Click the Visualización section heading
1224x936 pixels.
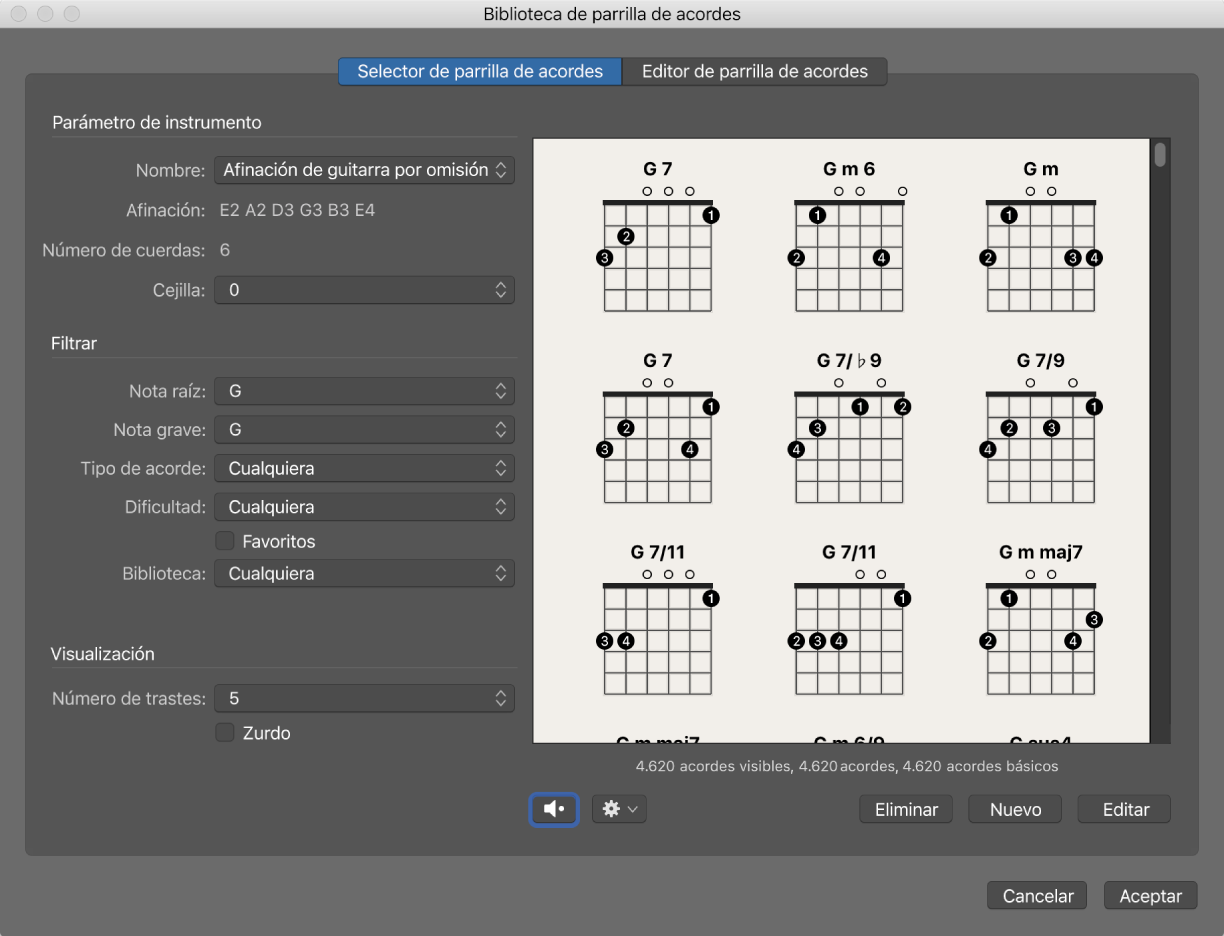coord(103,654)
